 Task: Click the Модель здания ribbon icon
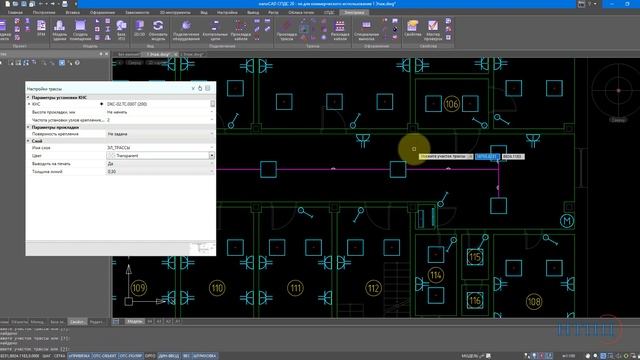[x=60, y=29]
